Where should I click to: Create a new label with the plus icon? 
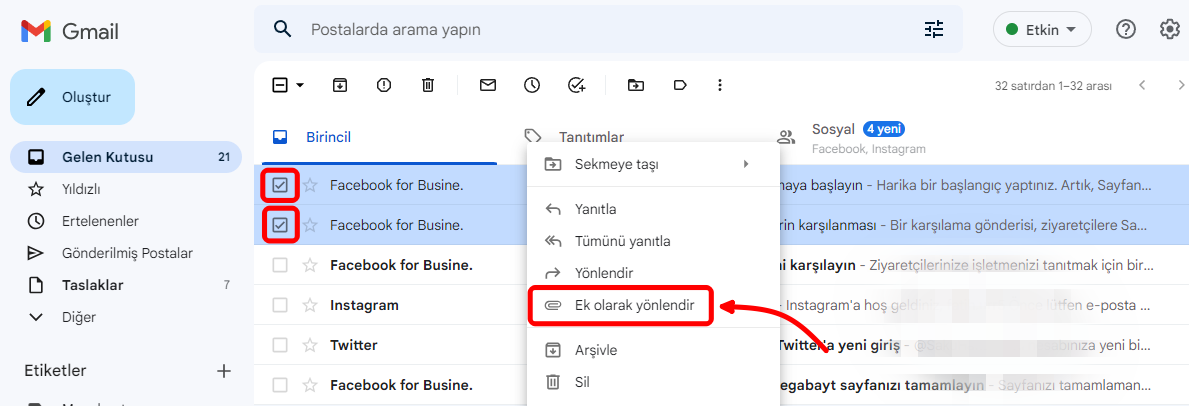pyautogui.click(x=224, y=371)
